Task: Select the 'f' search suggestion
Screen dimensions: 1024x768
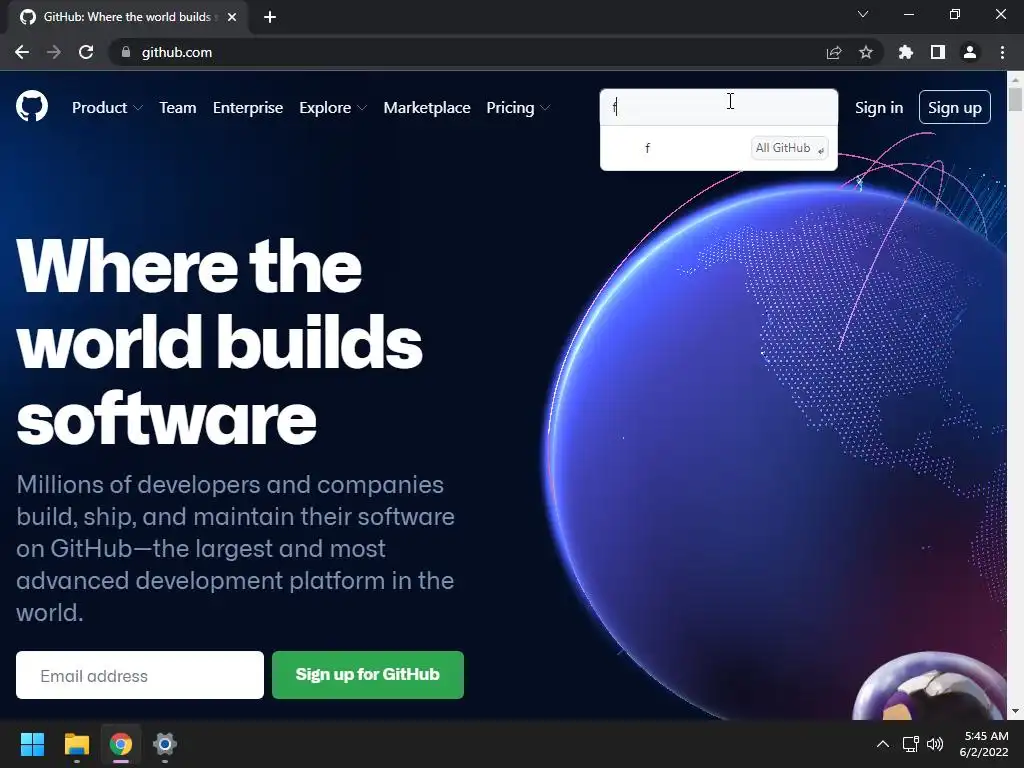Action: 718,148
